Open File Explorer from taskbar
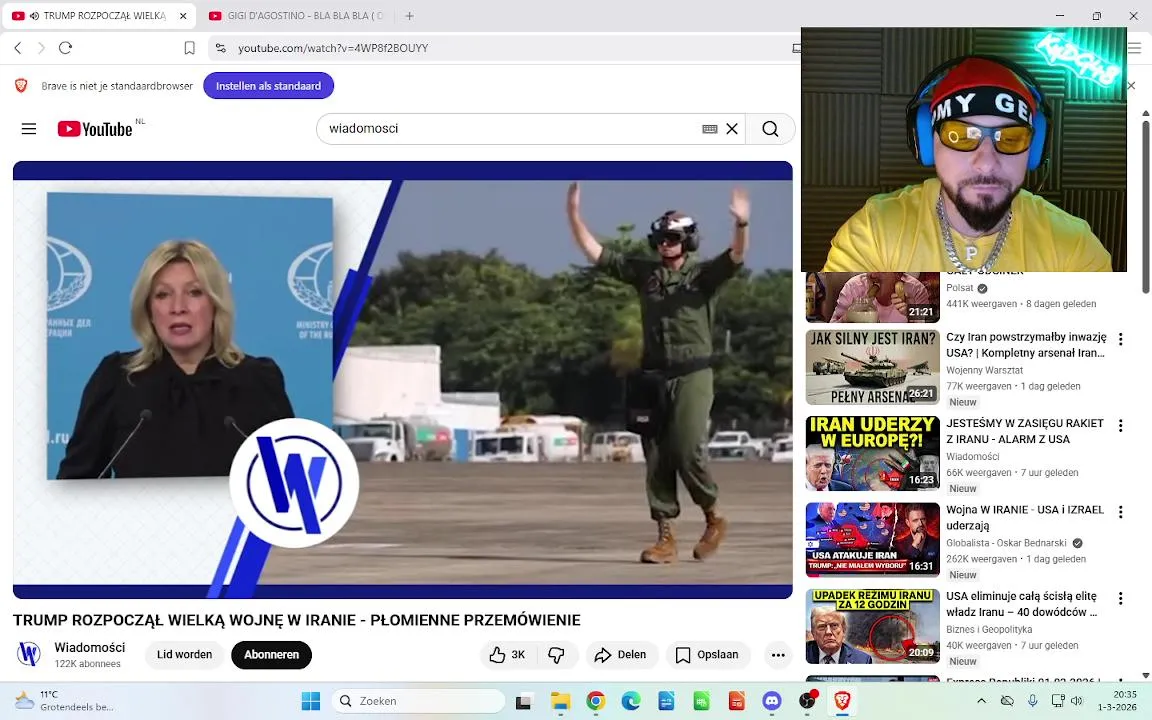The height and width of the screenshot is (720, 1152). tap(561, 701)
